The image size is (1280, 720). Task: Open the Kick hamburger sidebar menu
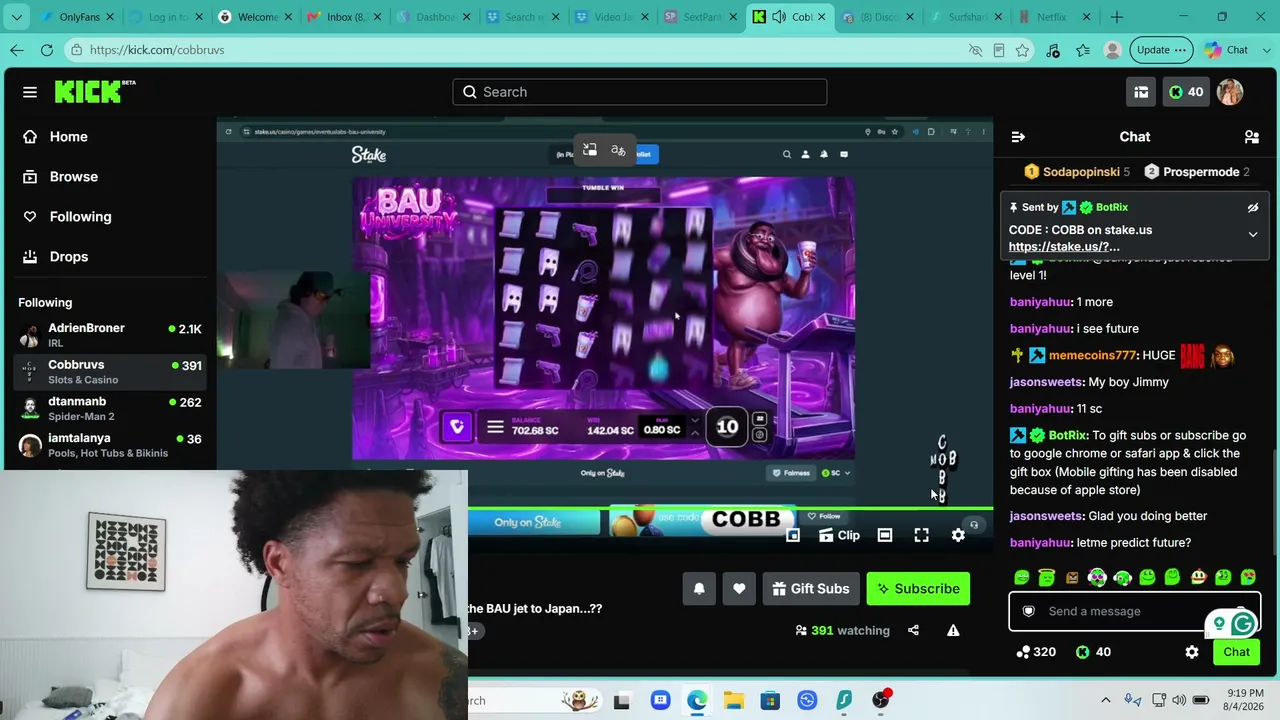point(30,92)
